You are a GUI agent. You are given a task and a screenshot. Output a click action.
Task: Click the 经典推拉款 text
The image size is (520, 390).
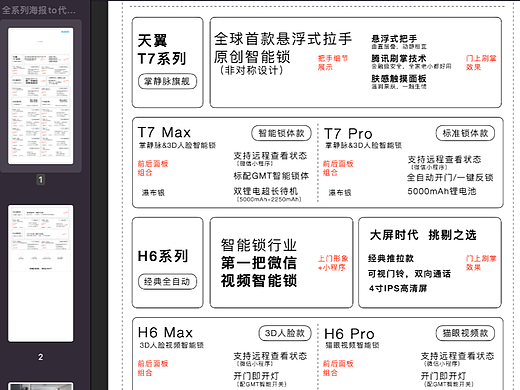391,258
